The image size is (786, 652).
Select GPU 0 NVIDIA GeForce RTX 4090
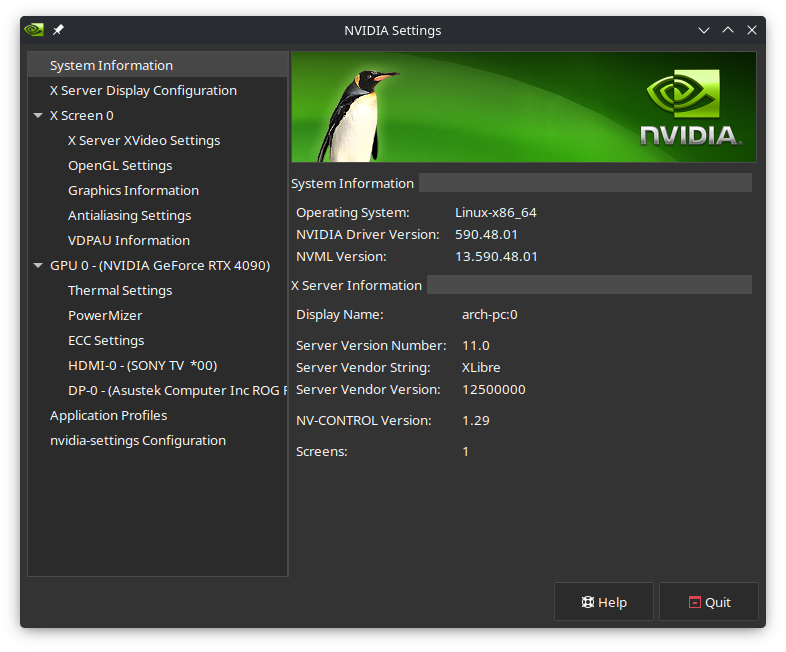tap(158, 266)
